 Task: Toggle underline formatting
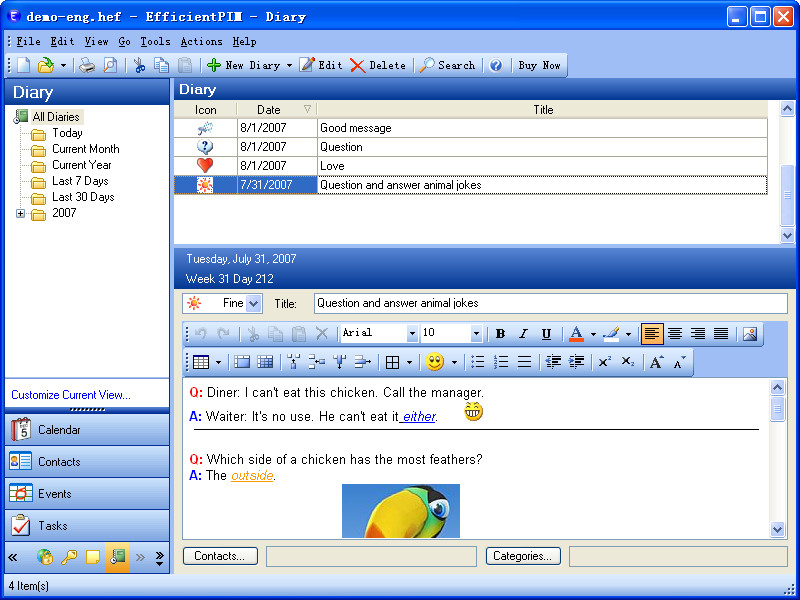[546, 334]
